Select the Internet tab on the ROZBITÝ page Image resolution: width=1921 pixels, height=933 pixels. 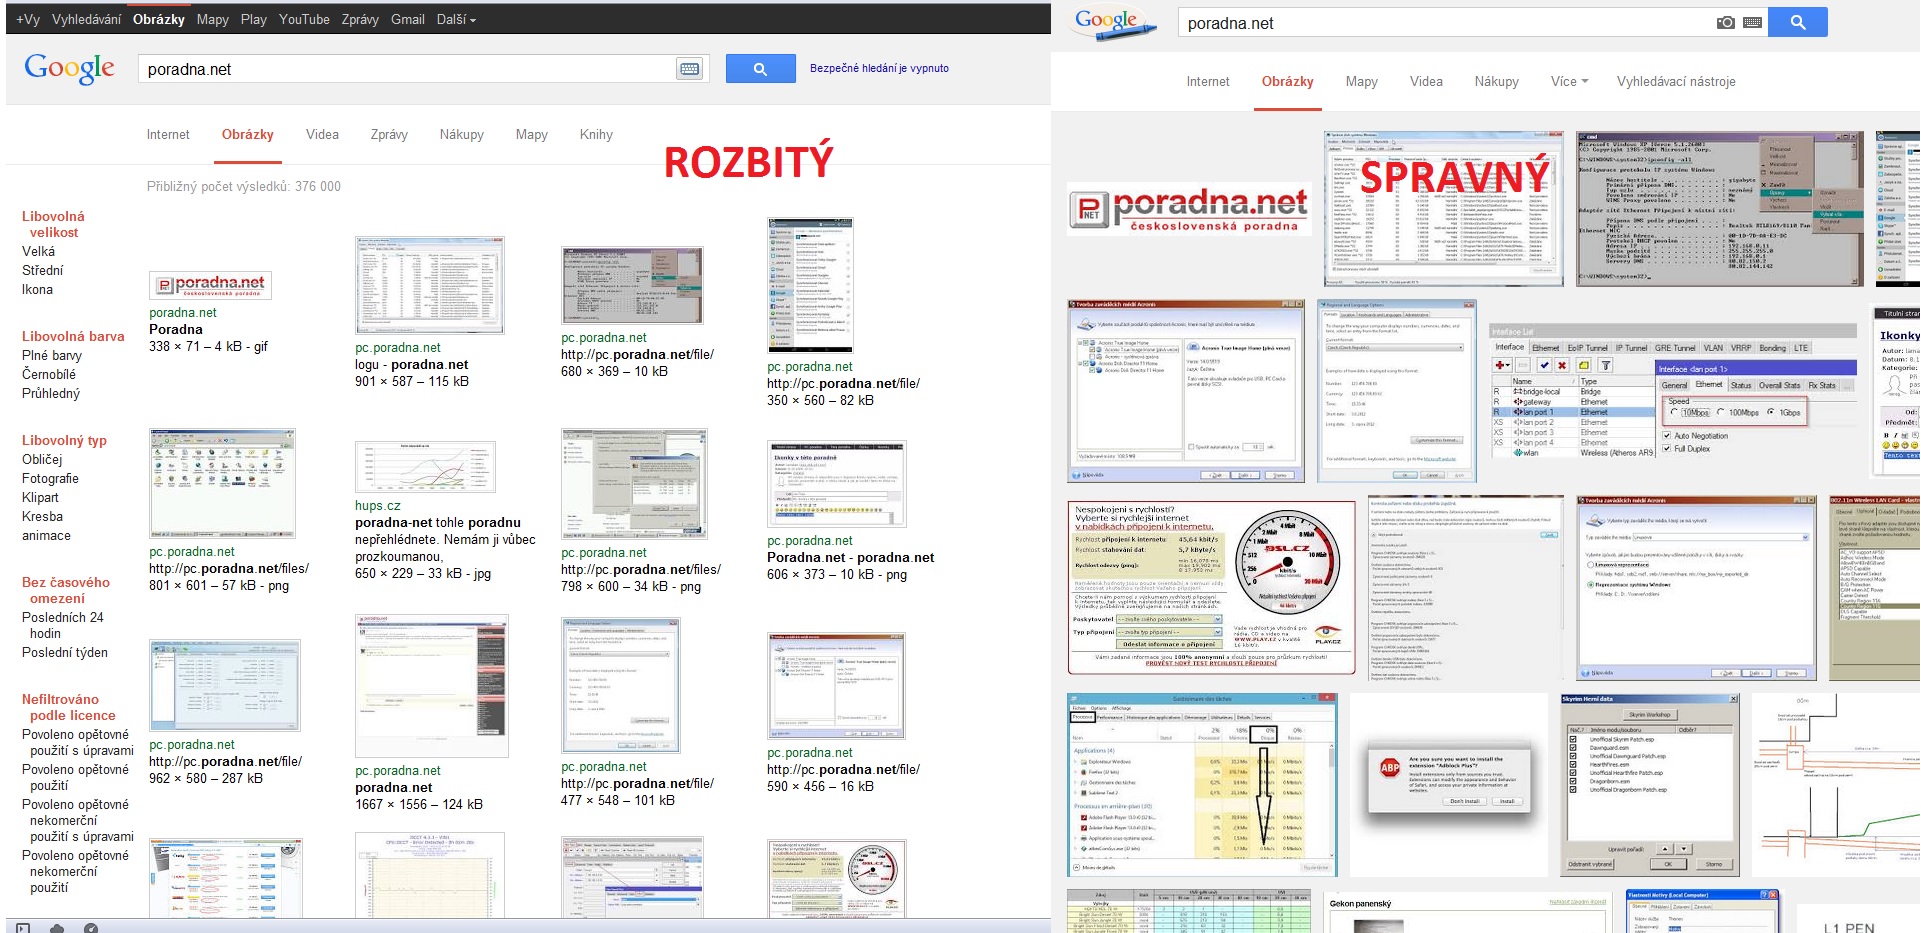click(x=168, y=134)
